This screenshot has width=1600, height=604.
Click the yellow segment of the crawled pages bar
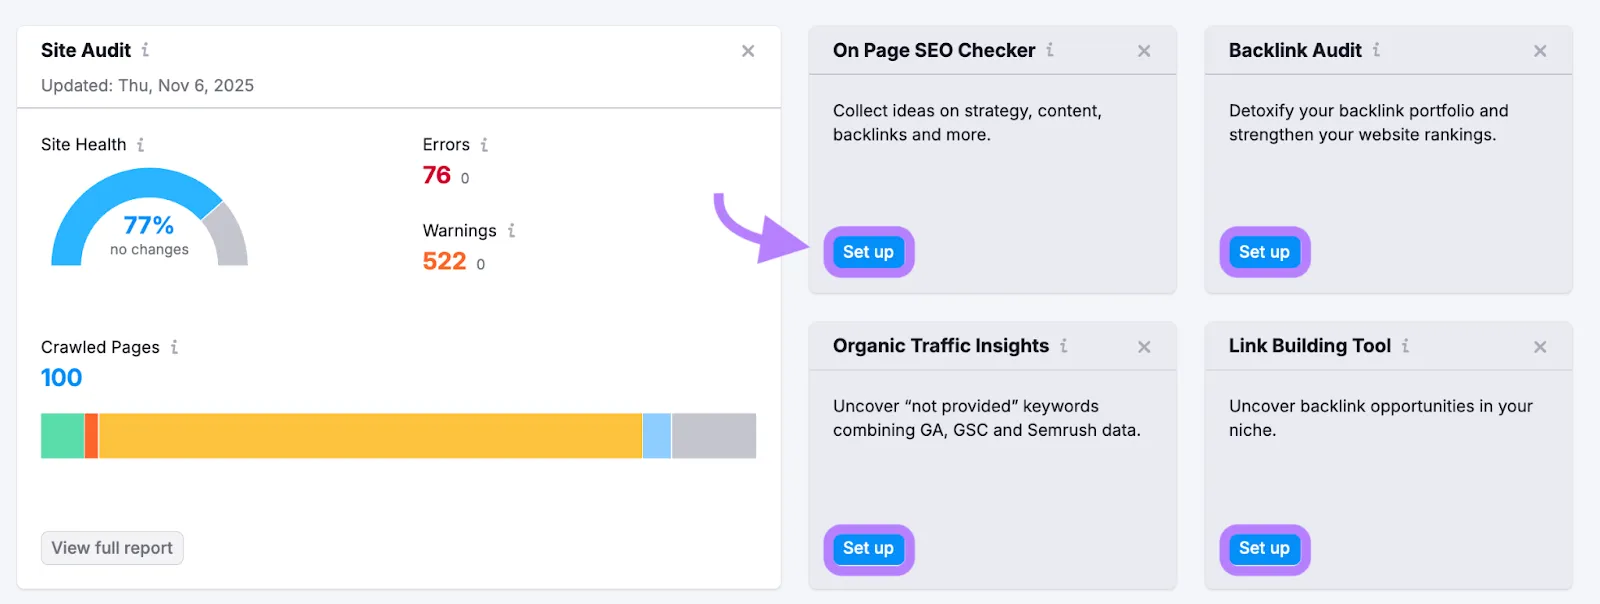click(x=370, y=435)
